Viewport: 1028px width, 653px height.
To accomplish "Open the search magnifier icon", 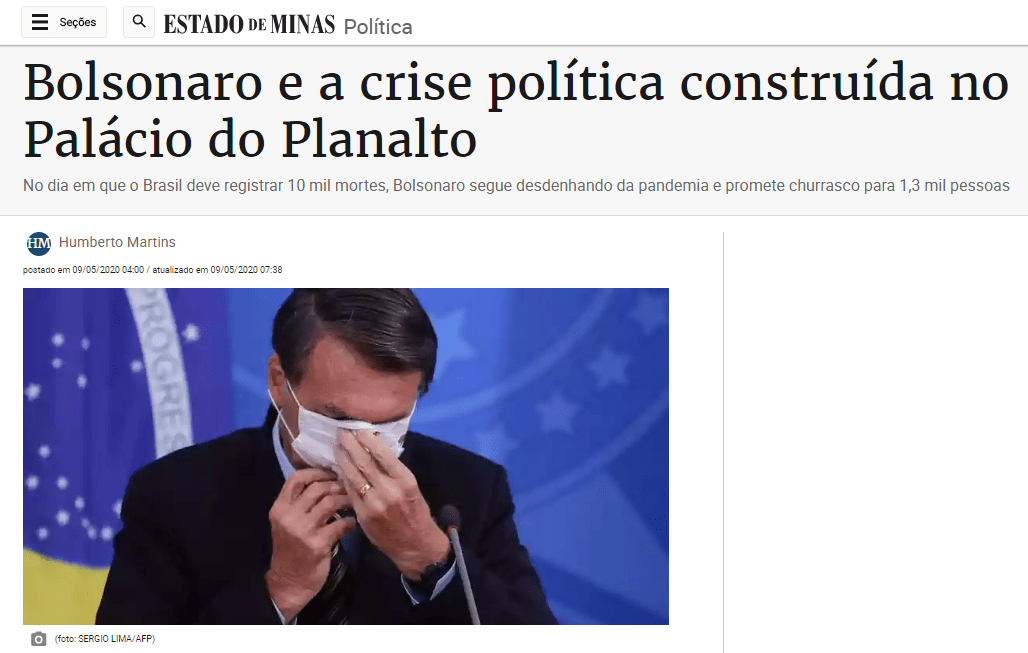I will [x=139, y=22].
